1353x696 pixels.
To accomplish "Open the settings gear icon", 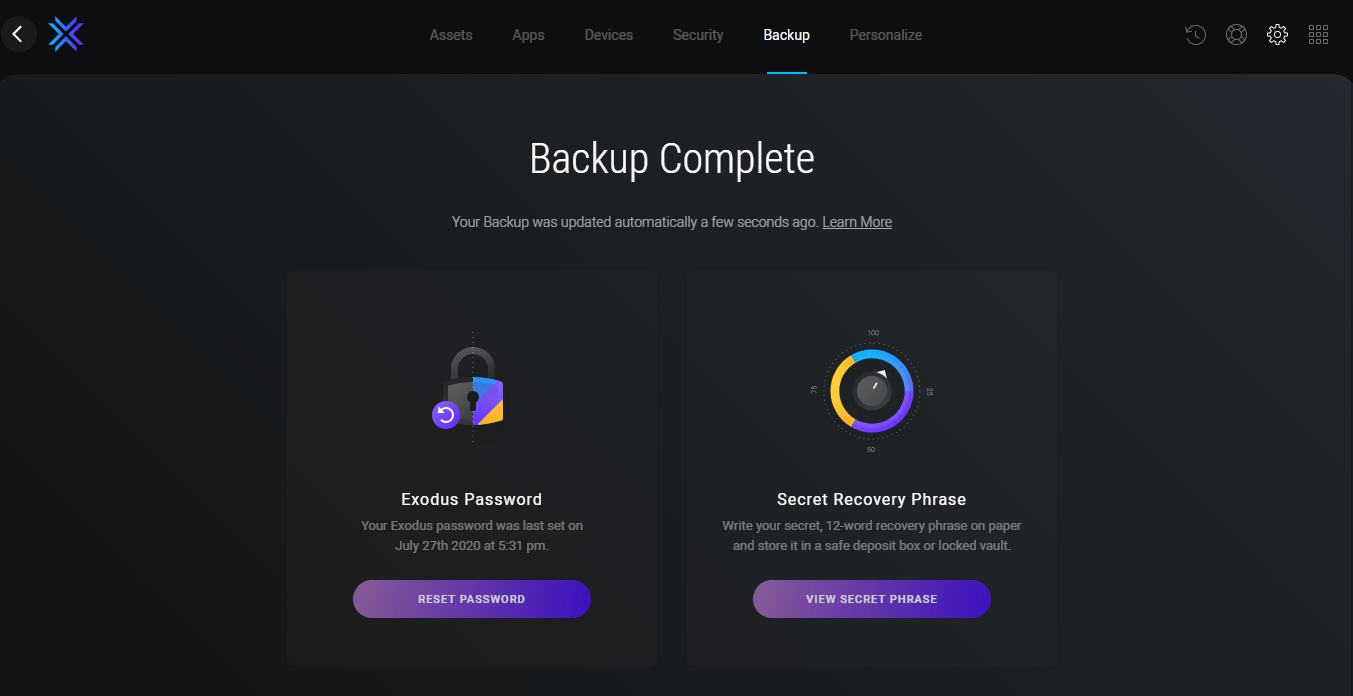I will [1277, 35].
